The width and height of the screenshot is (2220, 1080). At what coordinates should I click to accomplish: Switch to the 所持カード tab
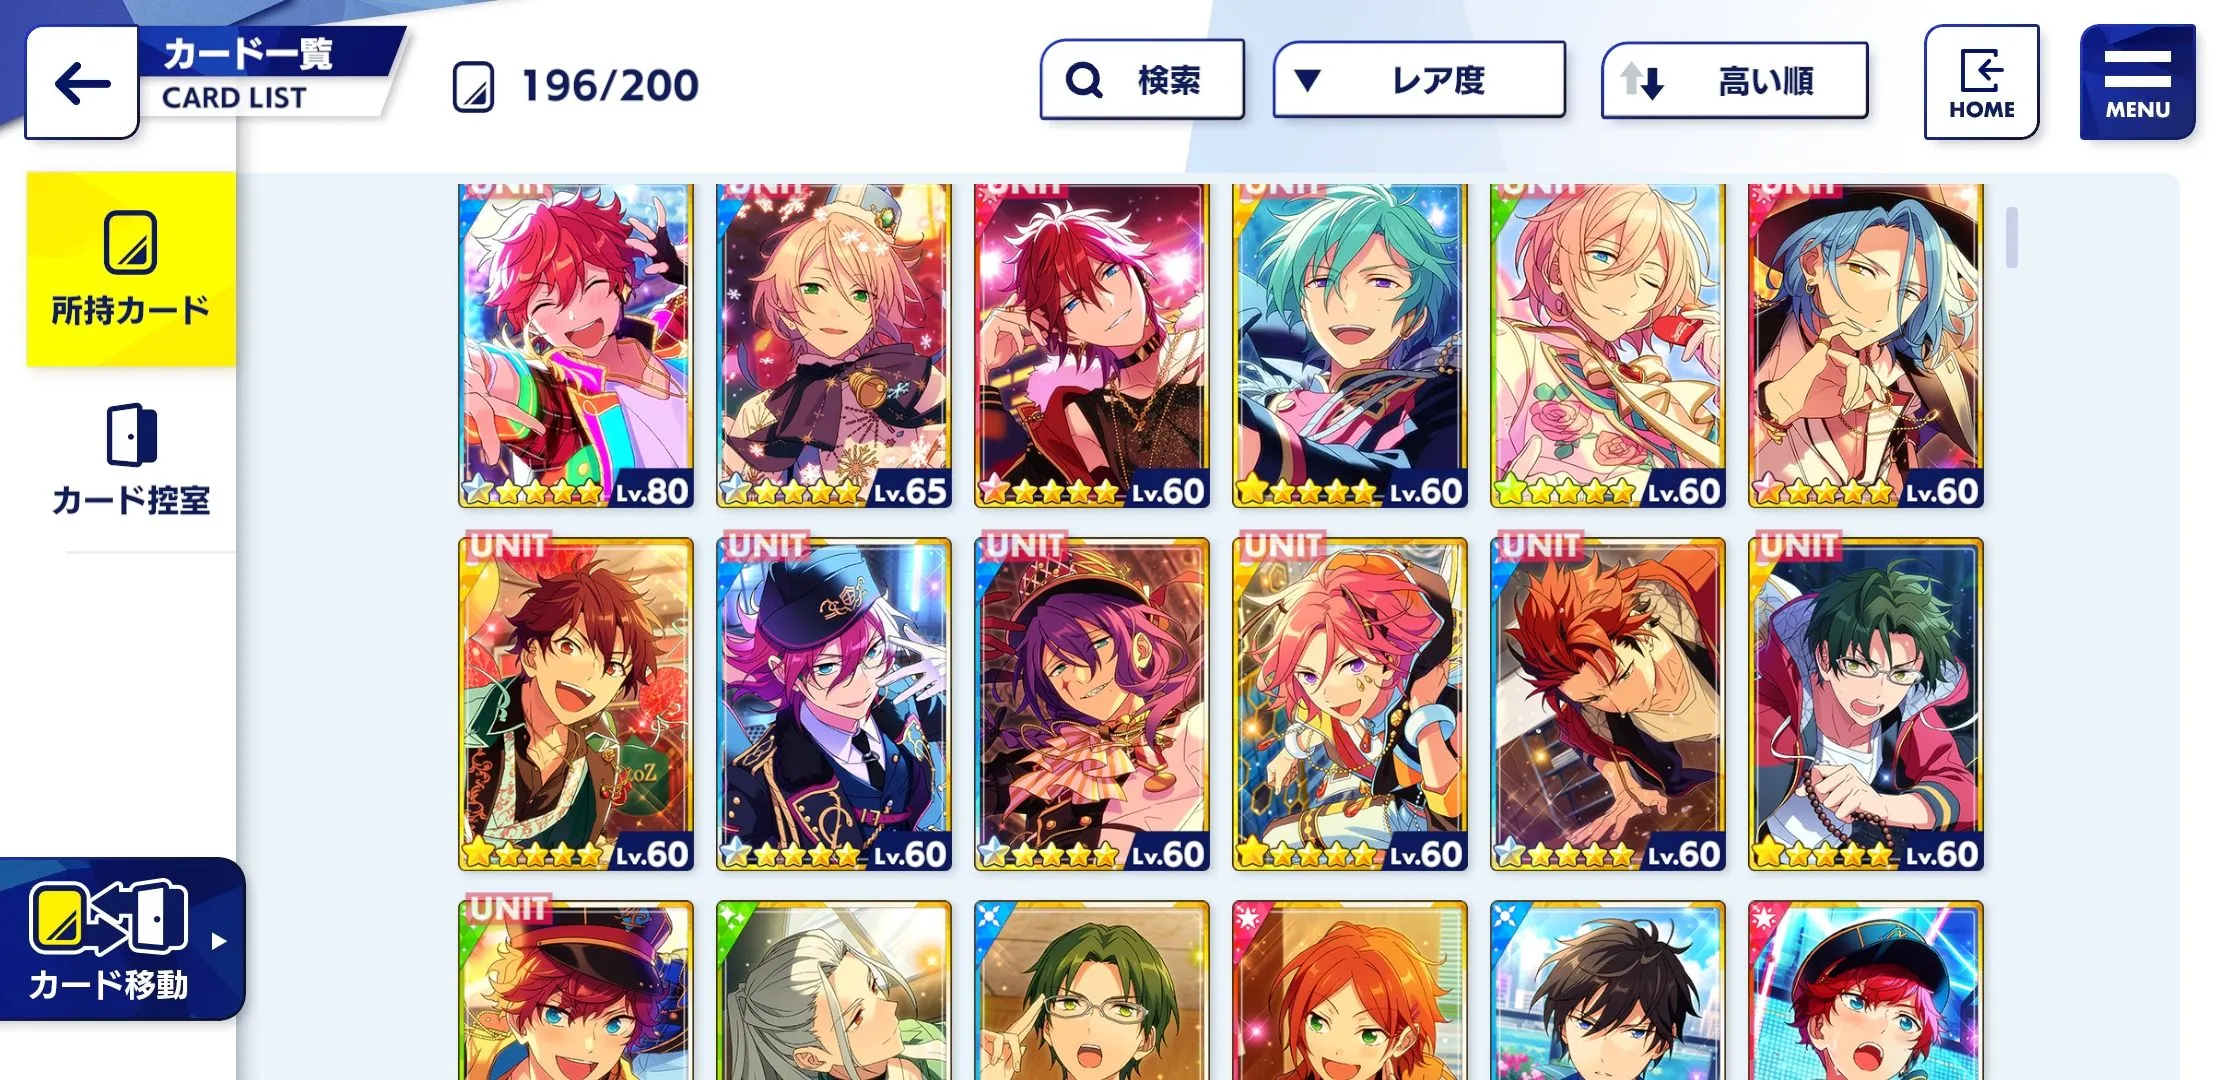131,269
